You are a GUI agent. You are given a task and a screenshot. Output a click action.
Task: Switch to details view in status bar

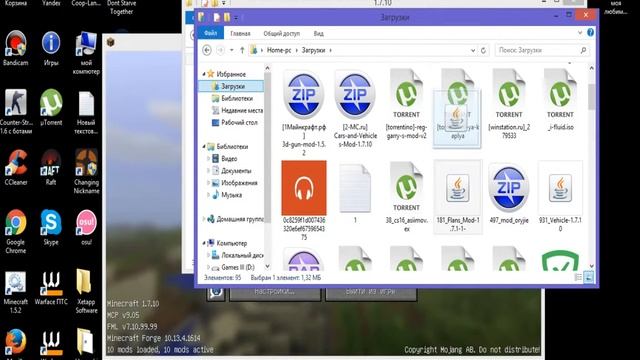(x=578, y=278)
